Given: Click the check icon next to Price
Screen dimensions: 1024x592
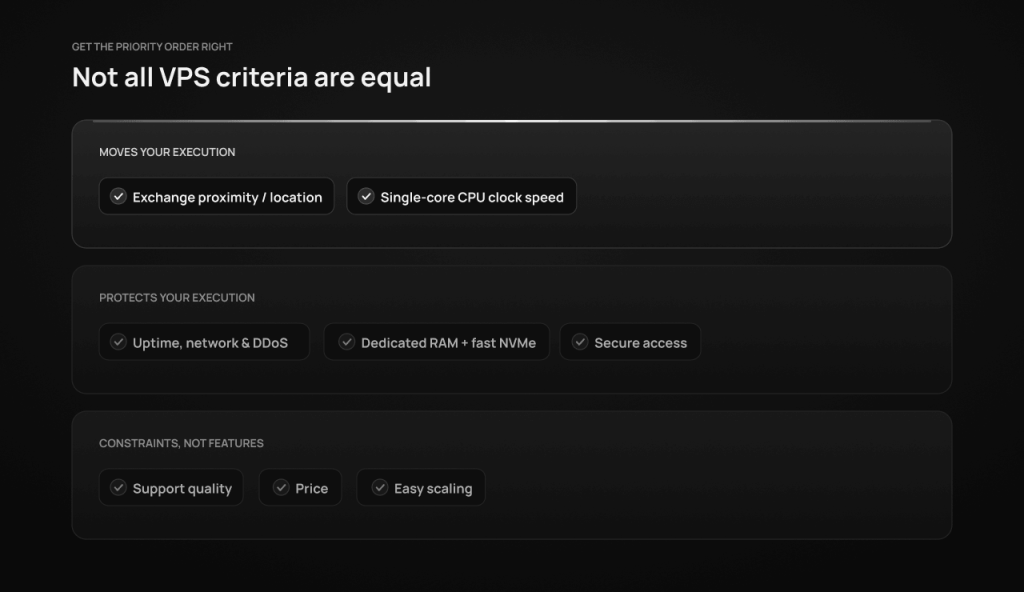Looking at the screenshot, I should pyautogui.click(x=281, y=487).
